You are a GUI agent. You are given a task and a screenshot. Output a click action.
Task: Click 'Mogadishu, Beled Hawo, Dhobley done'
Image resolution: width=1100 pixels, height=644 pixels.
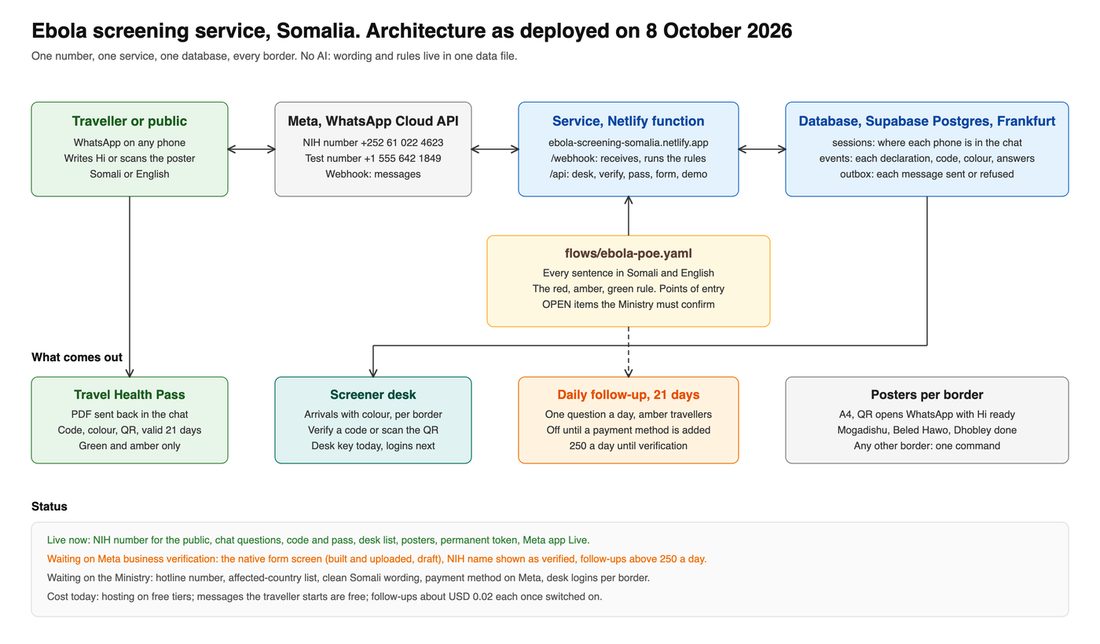click(927, 430)
